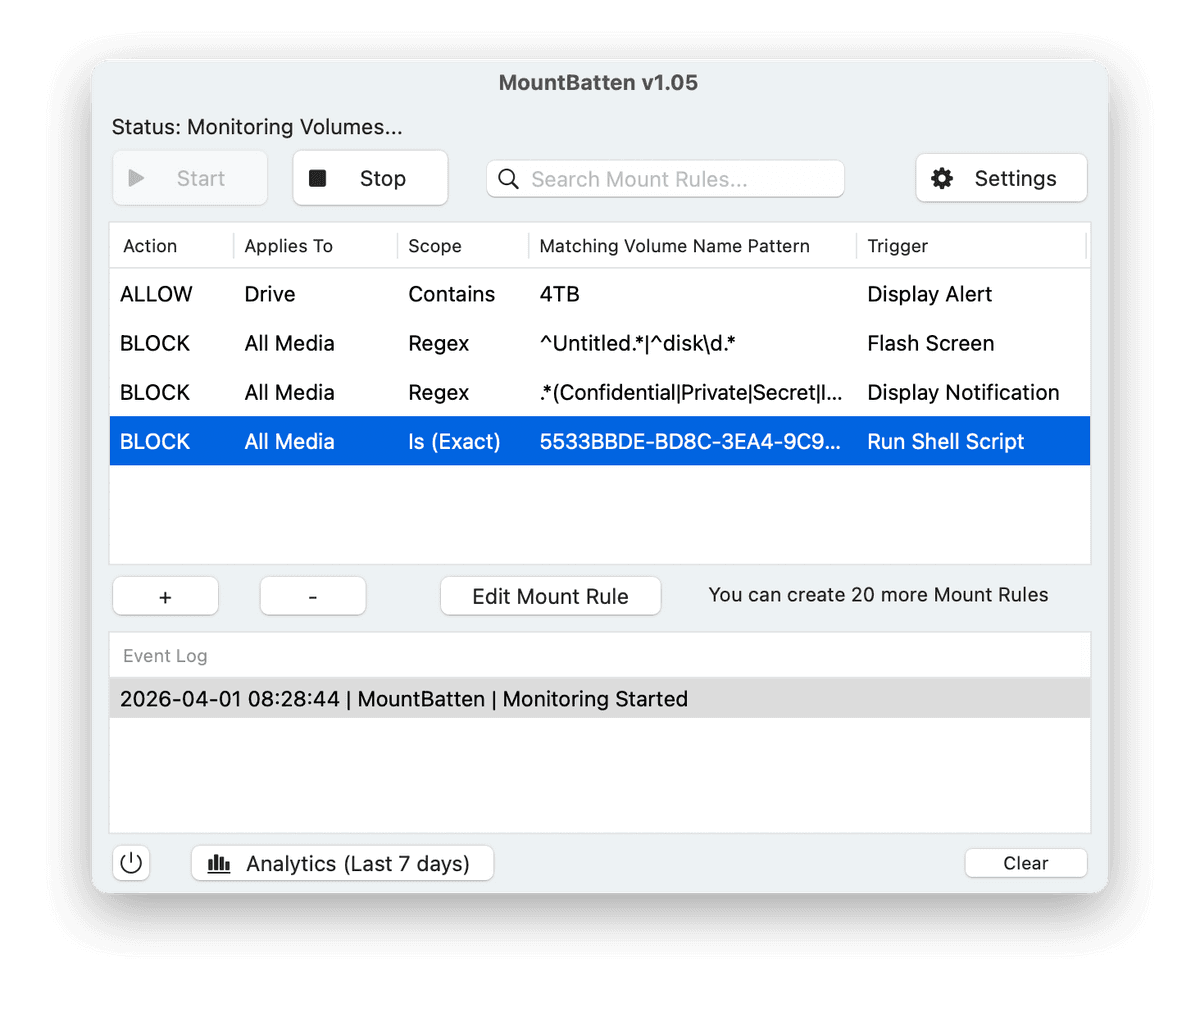Click the Start monitoring button
The width and height of the screenshot is (1200, 1016).
(190, 178)
